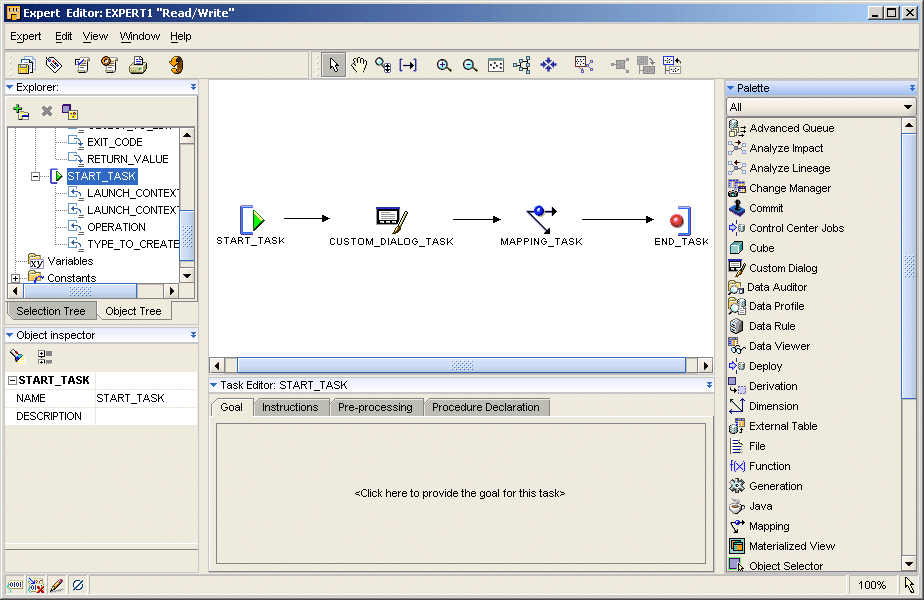Open the Instructions tab in Task Editor
The height and width of the screenshot is (600, 924).
coord(291,407)
